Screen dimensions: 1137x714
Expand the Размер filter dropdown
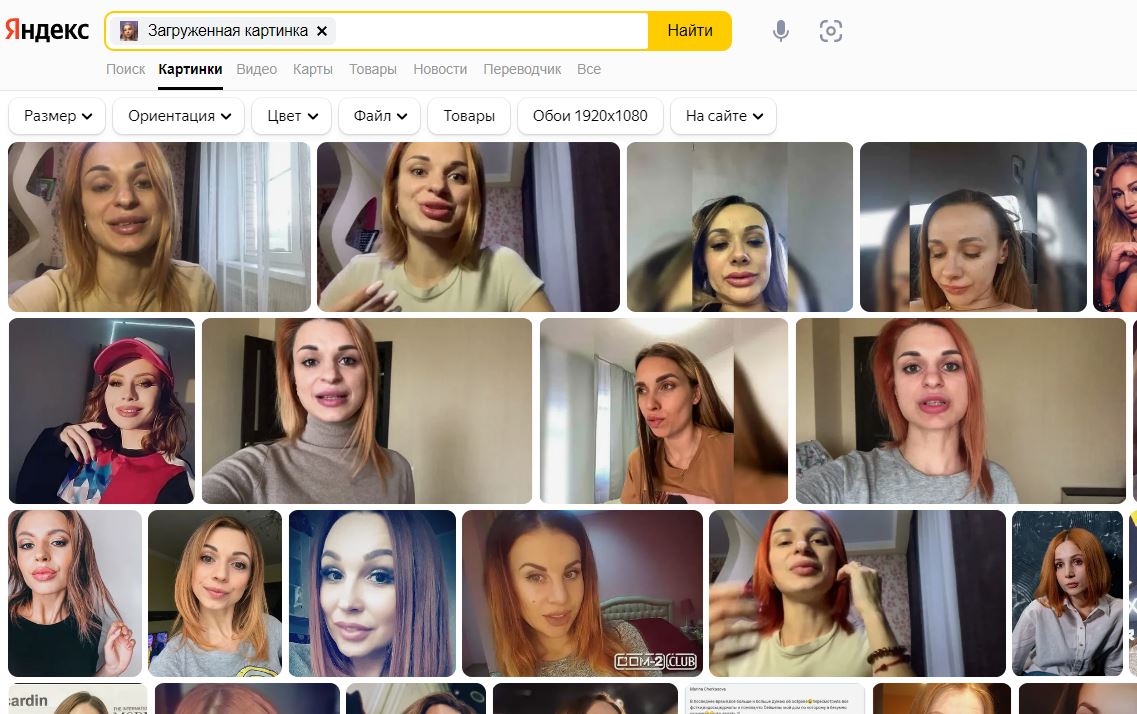click(57, 116)
